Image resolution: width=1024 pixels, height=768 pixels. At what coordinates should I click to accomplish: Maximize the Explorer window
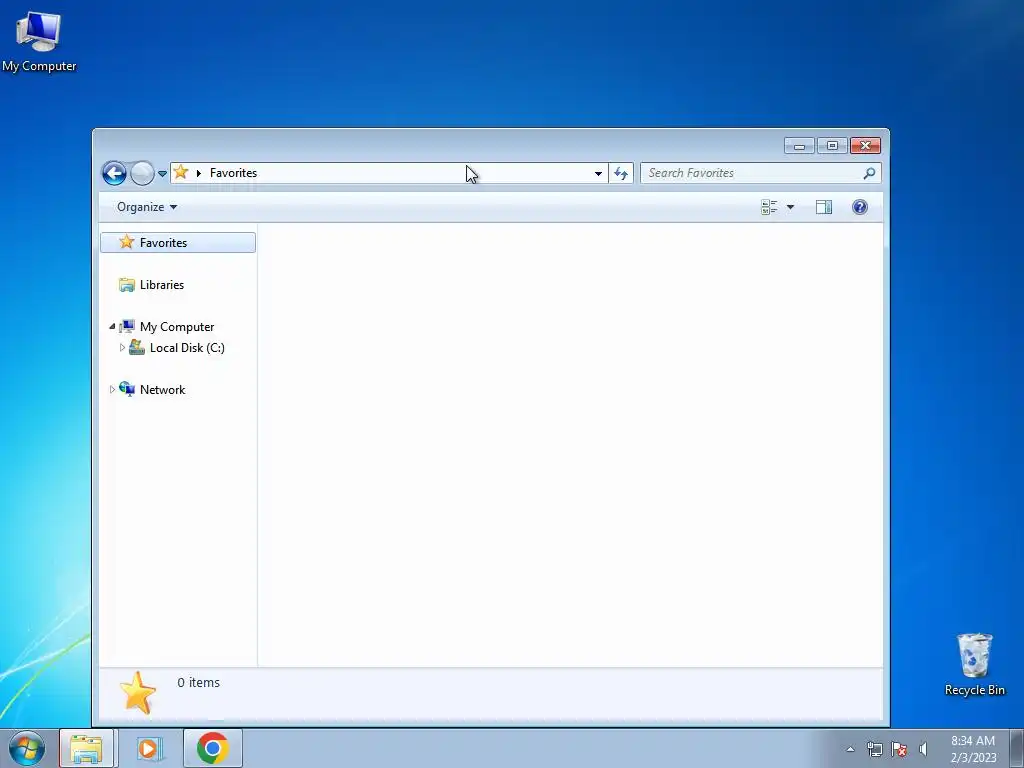click(x=832, y=146)
